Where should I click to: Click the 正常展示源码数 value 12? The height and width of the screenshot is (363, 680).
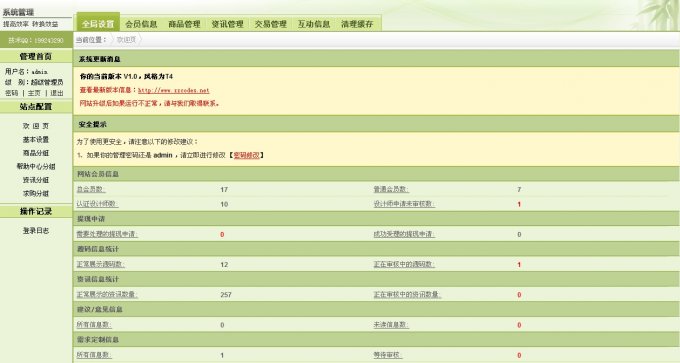point(224,265)
